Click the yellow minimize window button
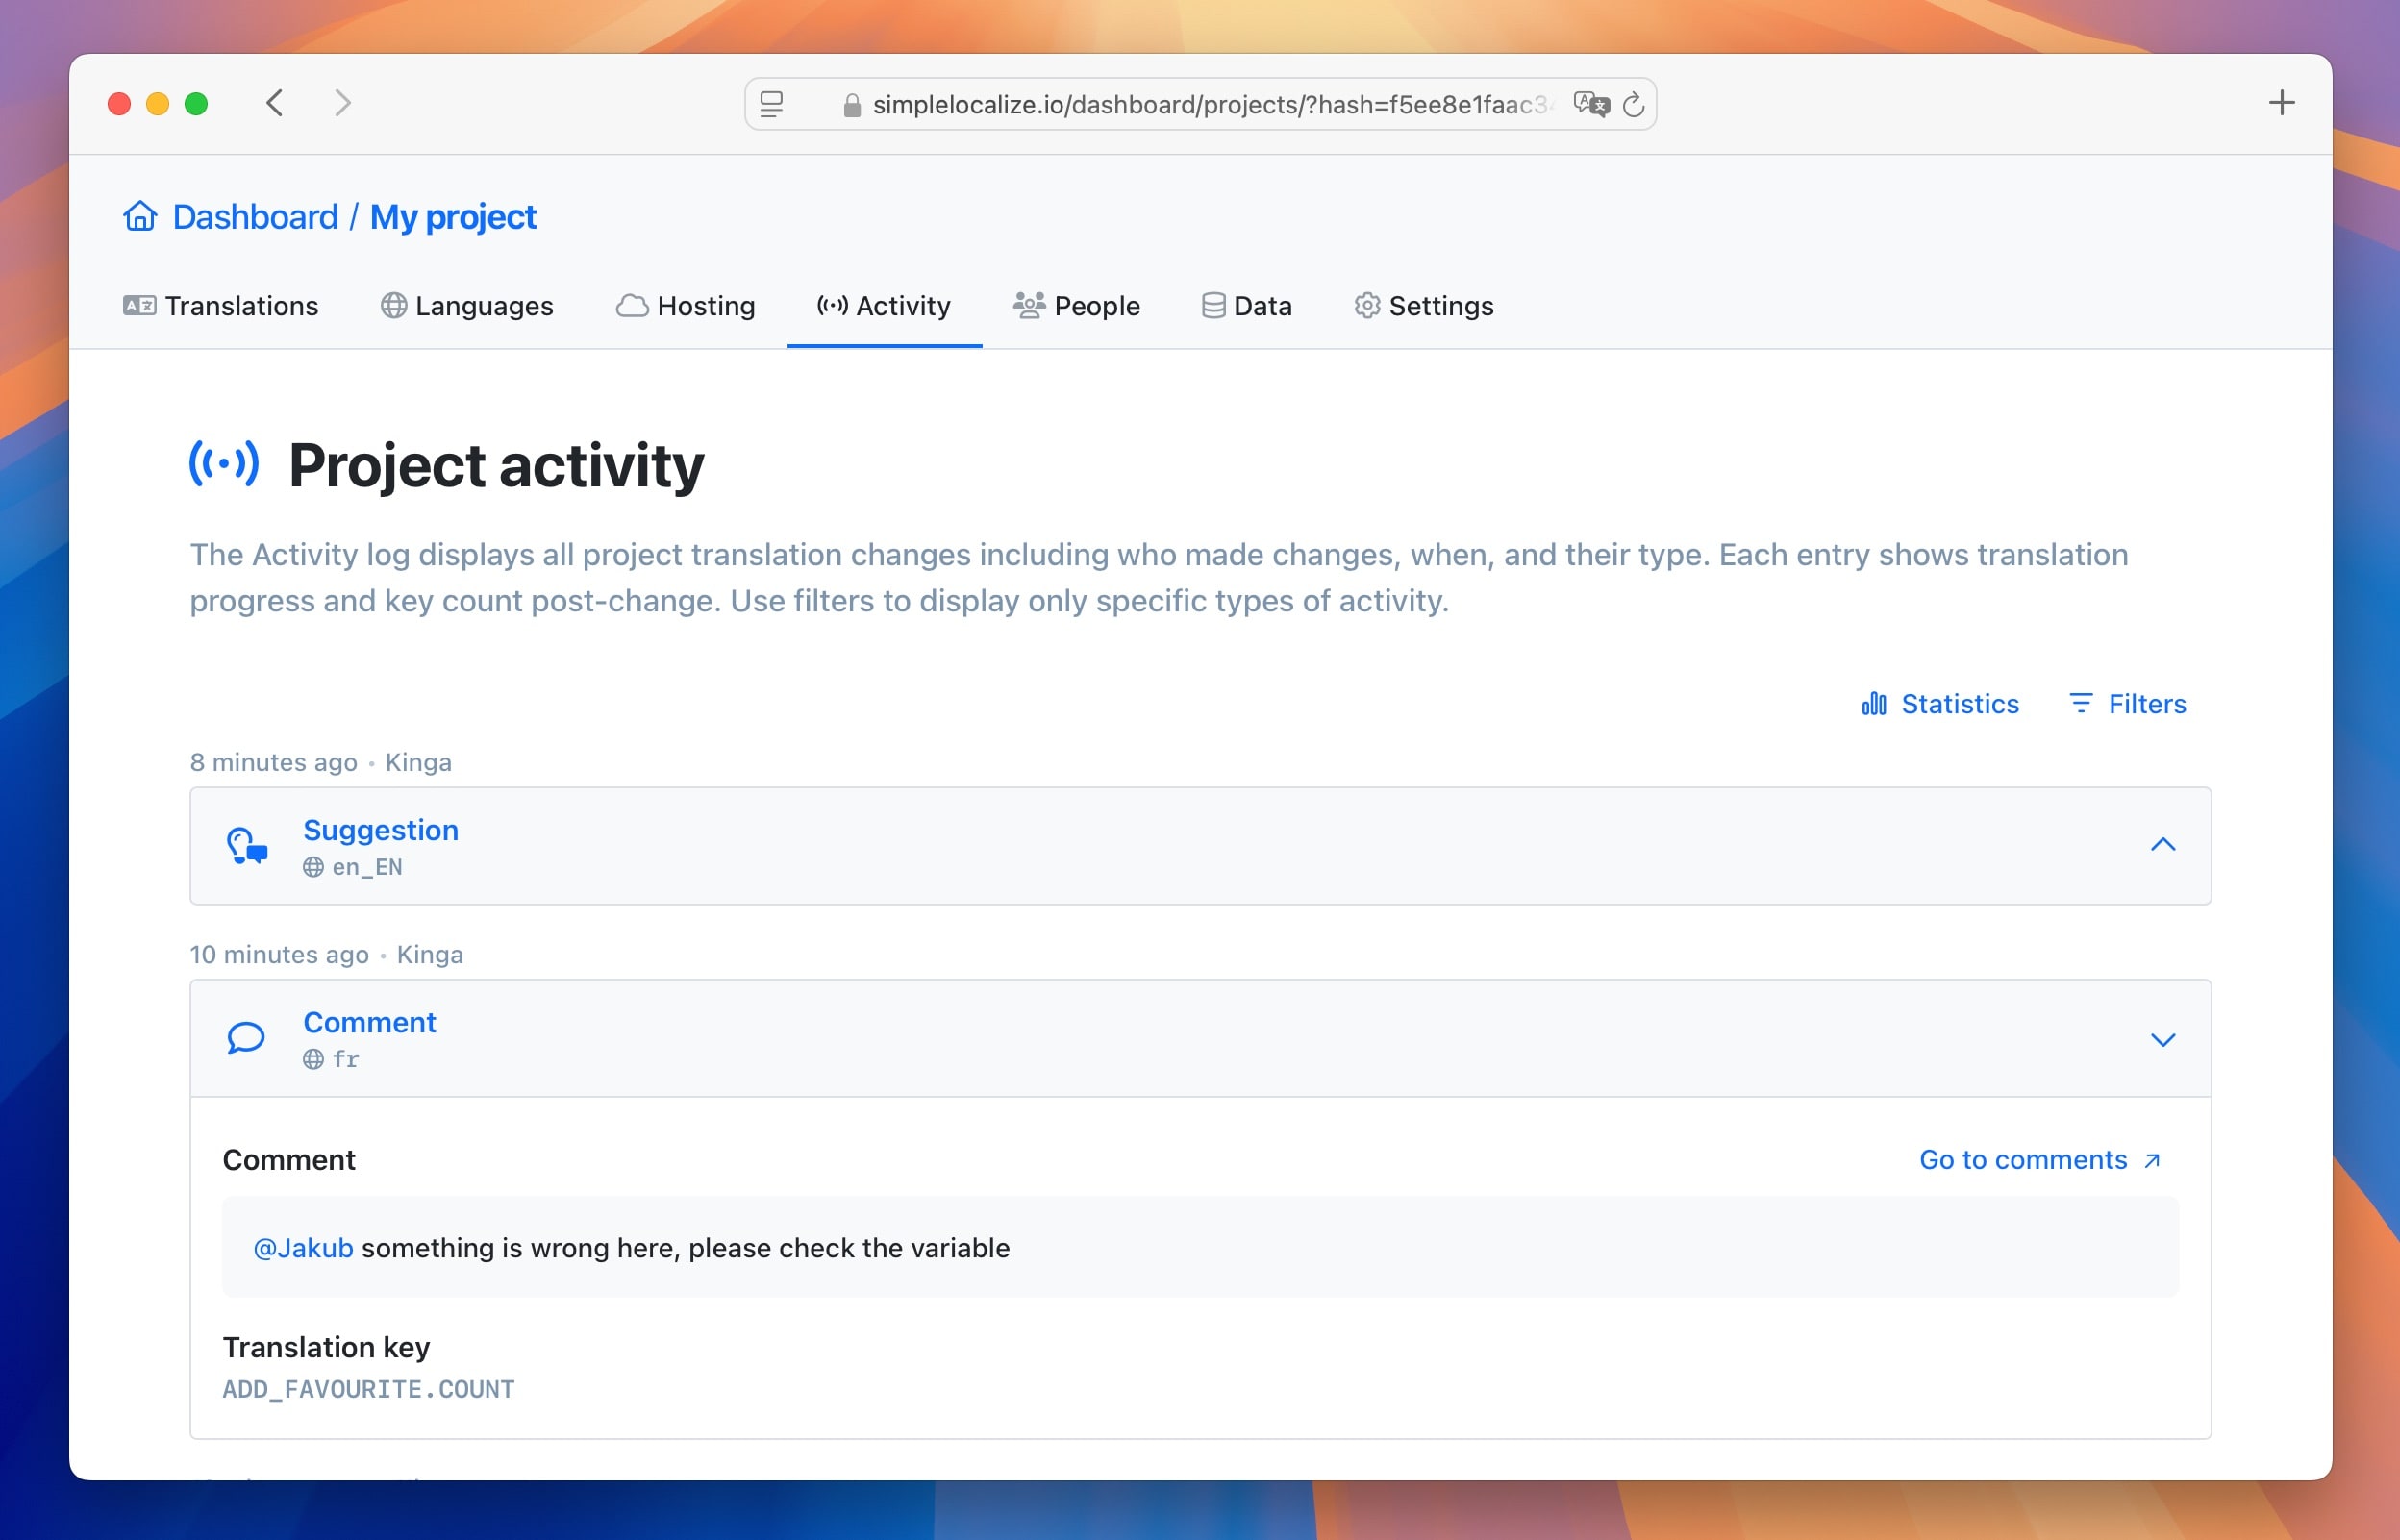Viewport: 2400px width, 1540px height. click(158, 104)
